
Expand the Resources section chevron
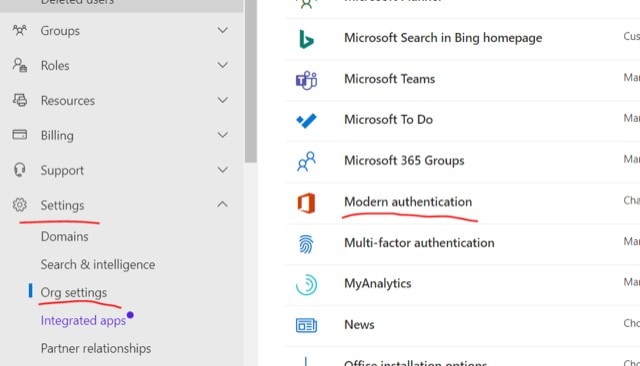222,100
